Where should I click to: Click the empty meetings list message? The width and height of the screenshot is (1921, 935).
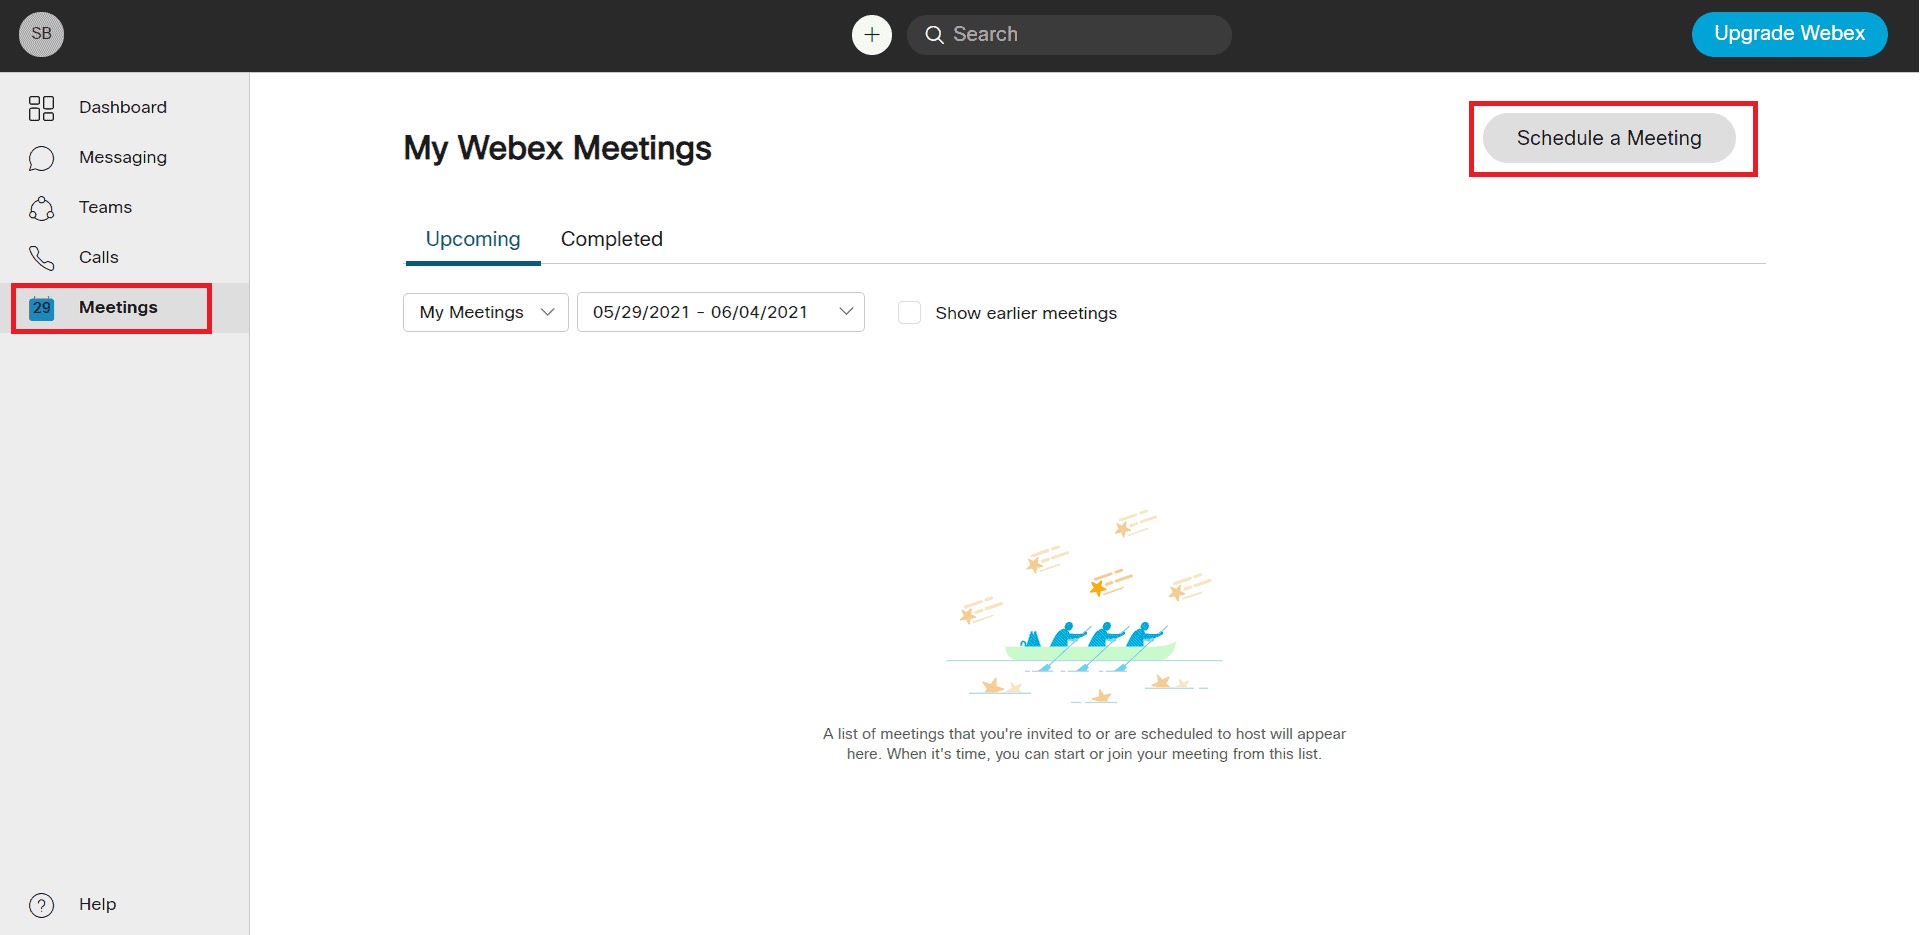(1084, 744)
